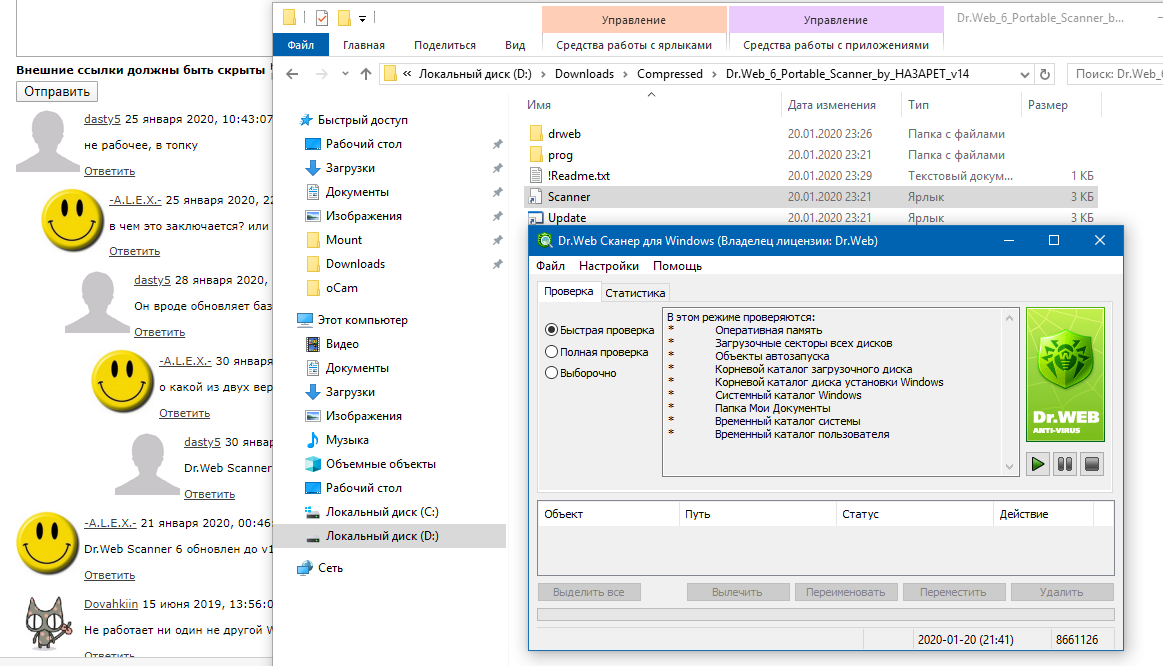Select Музыка in navigation pane
Screen dimensions: 1163x666
[346, 440]
